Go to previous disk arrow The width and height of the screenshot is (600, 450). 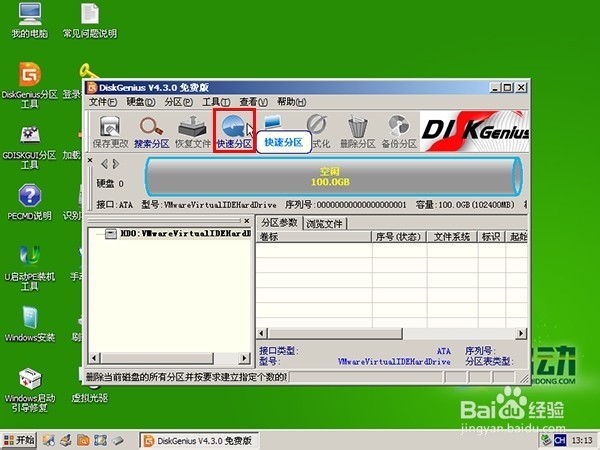click(104, 164)
